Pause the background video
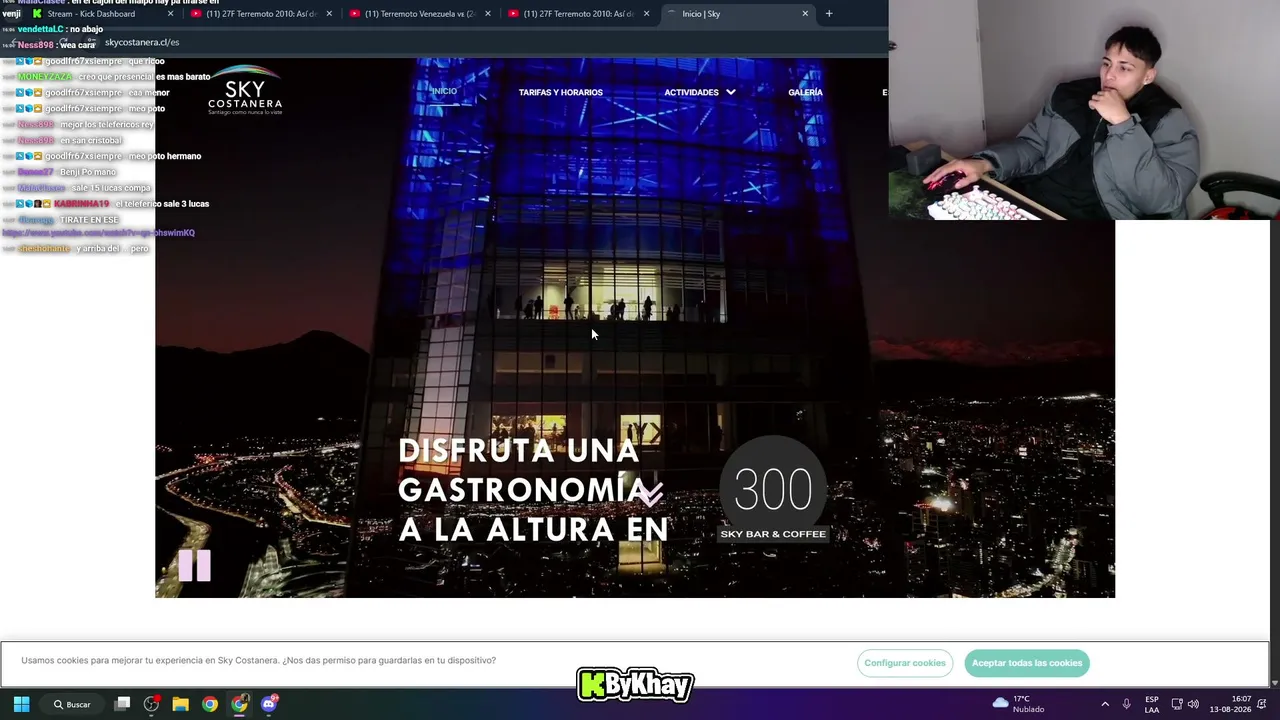Screen dimensions: 1280x720 (x=194, y=566)
